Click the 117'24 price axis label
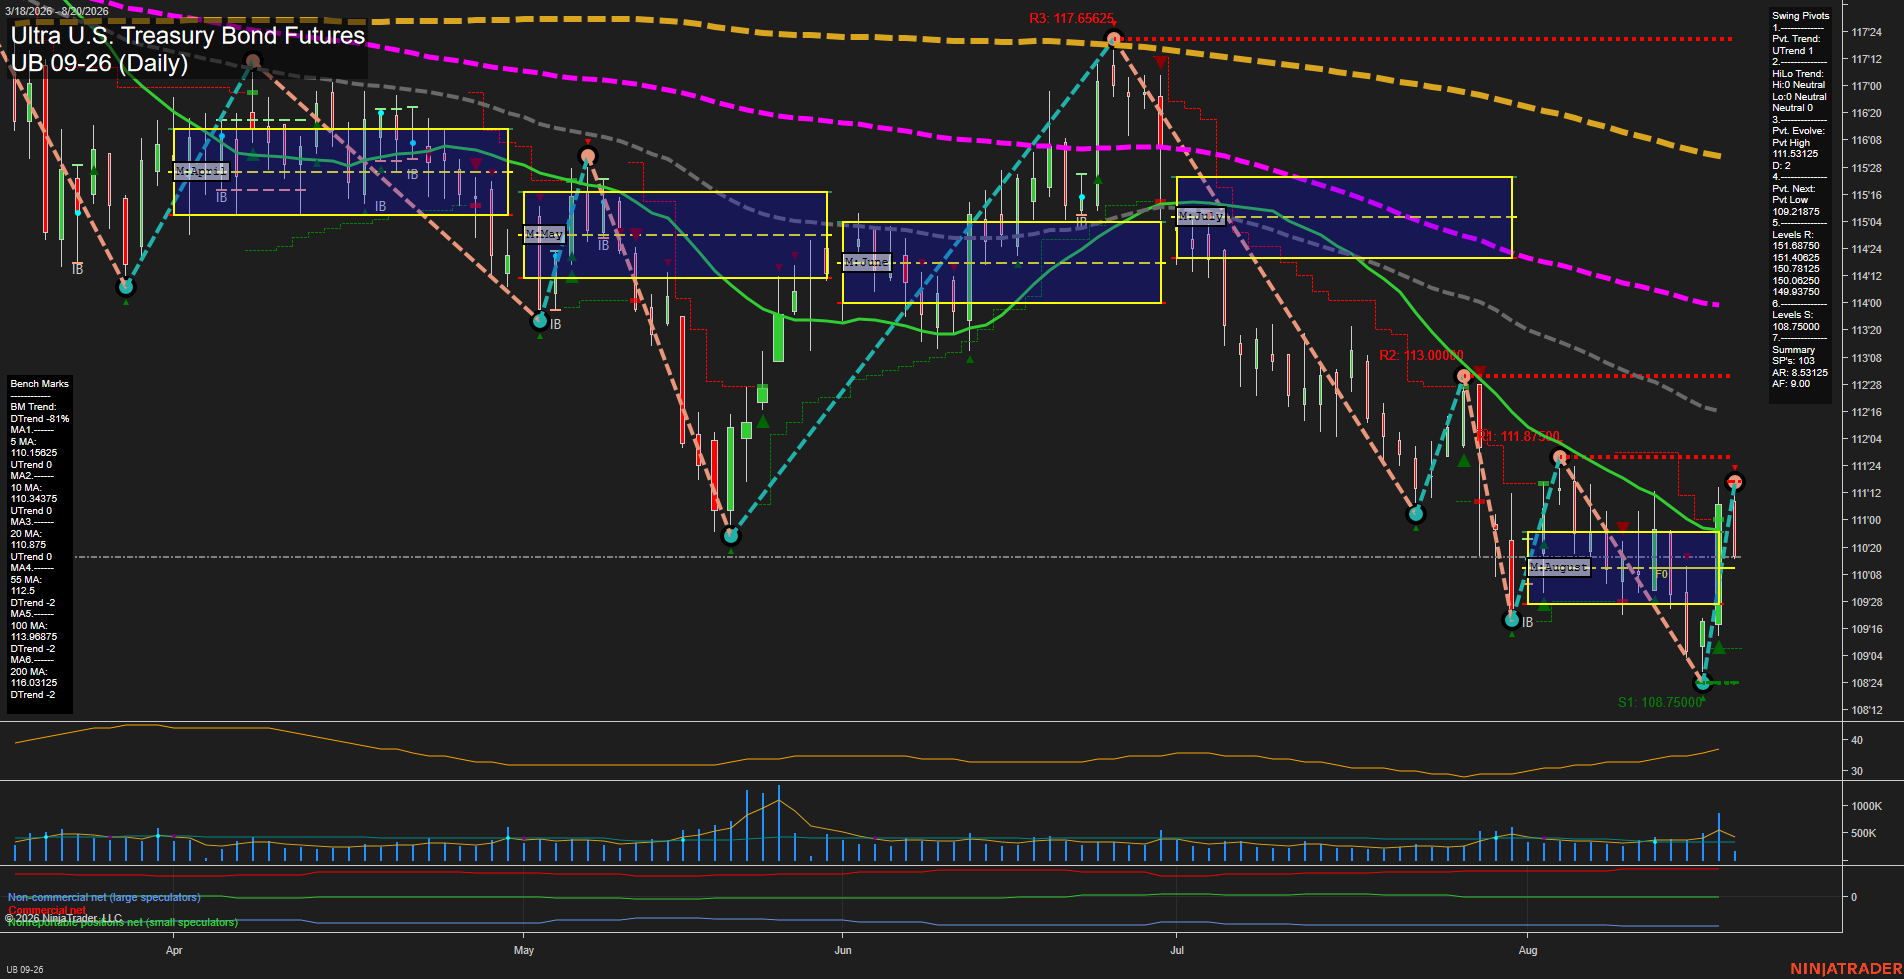The height and width of the screenshot is (979, 1904). click(x=1866, y=33)
